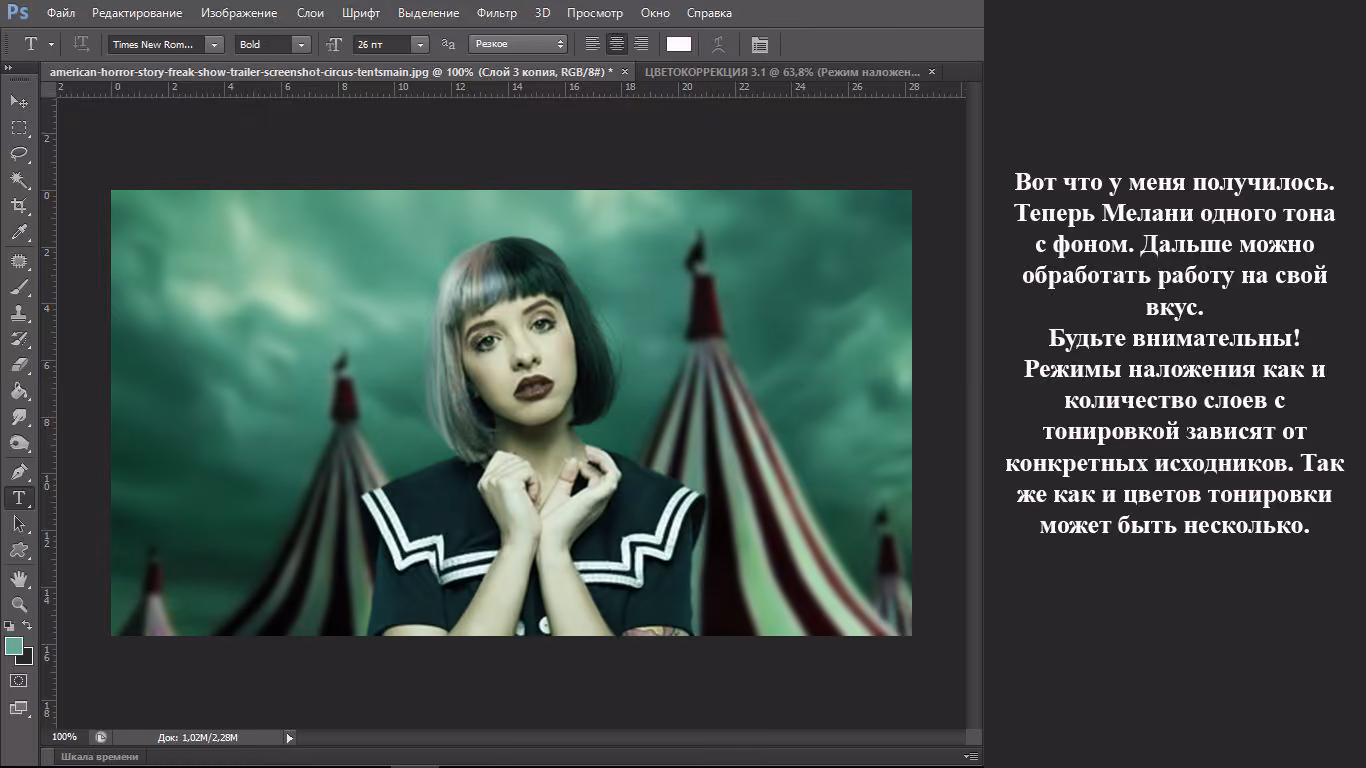Viewport: 1366px width, 768px height.
Task: Reset to default foreground and background colors
Action: tap(9, 625)
